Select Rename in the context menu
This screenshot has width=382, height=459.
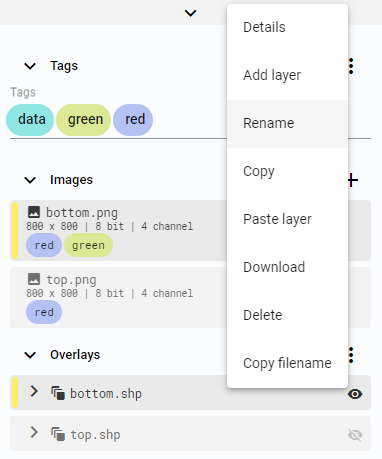click(287, 123)
